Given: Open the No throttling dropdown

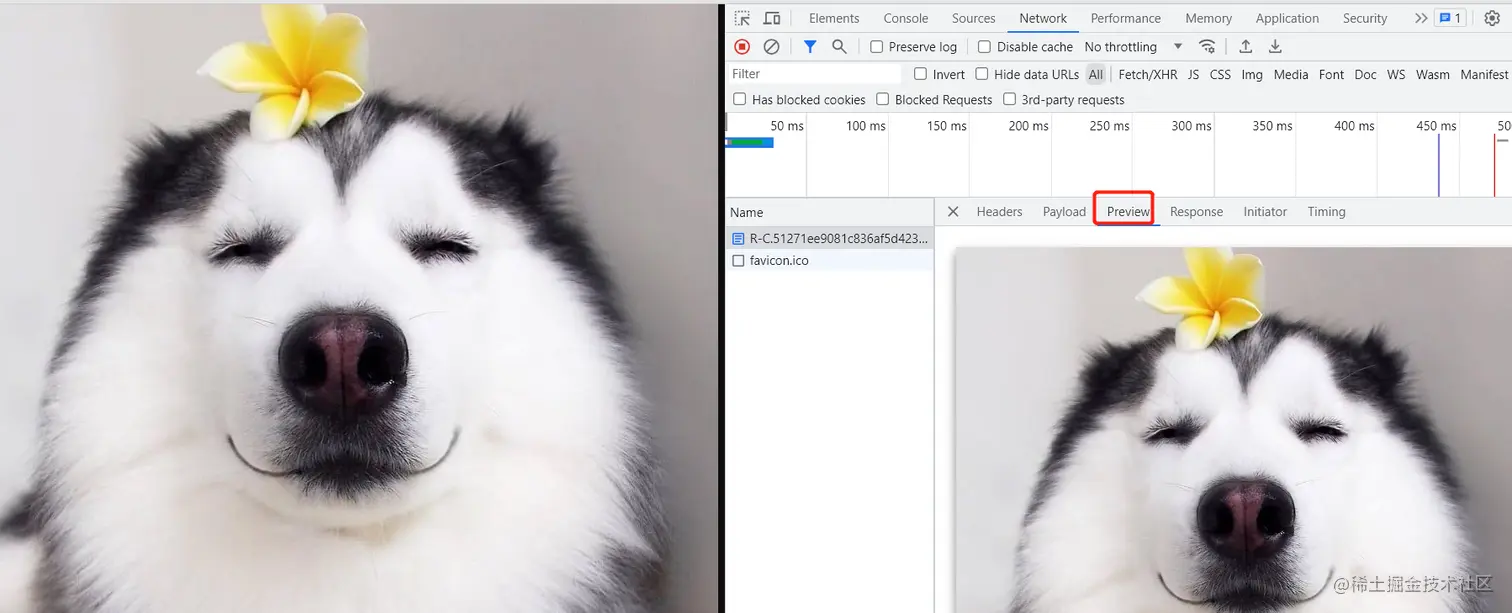Looking at the screenshot, I should 1128,46.
